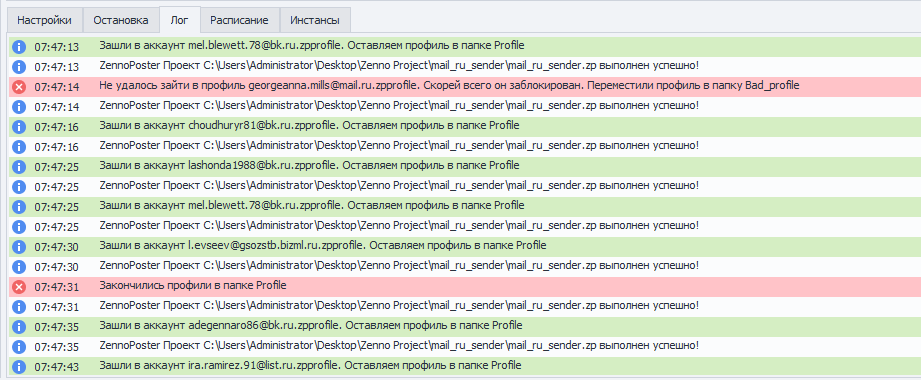
Task: Select 07:47:13 ZennoPoster 'выполнен успешно' message
Action: coord(399,65)
